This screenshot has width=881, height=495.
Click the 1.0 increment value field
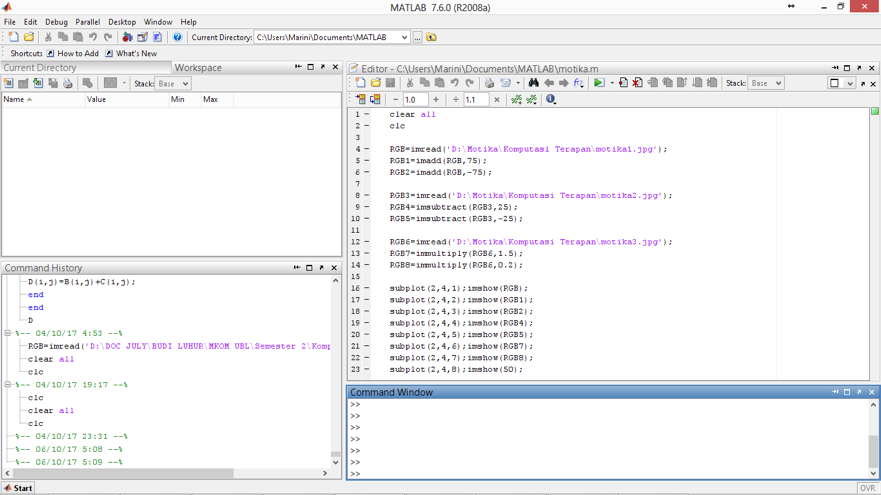[415, 99]
